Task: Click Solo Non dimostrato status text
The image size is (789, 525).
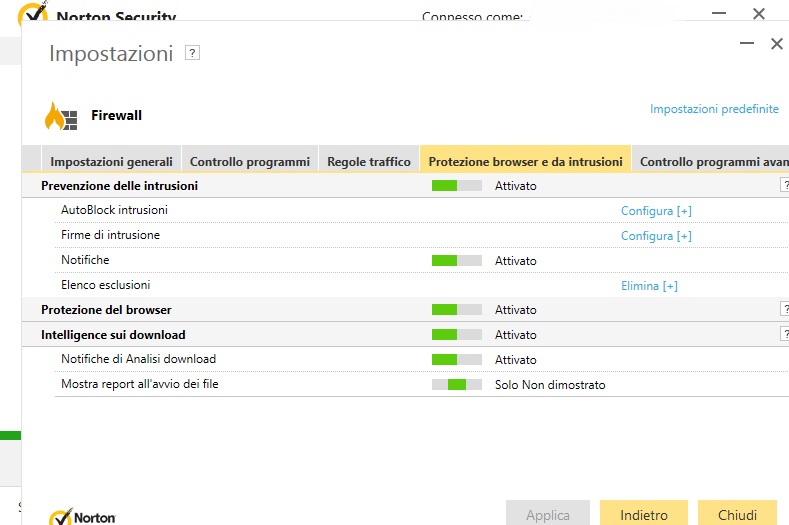Action: (550, 385)
